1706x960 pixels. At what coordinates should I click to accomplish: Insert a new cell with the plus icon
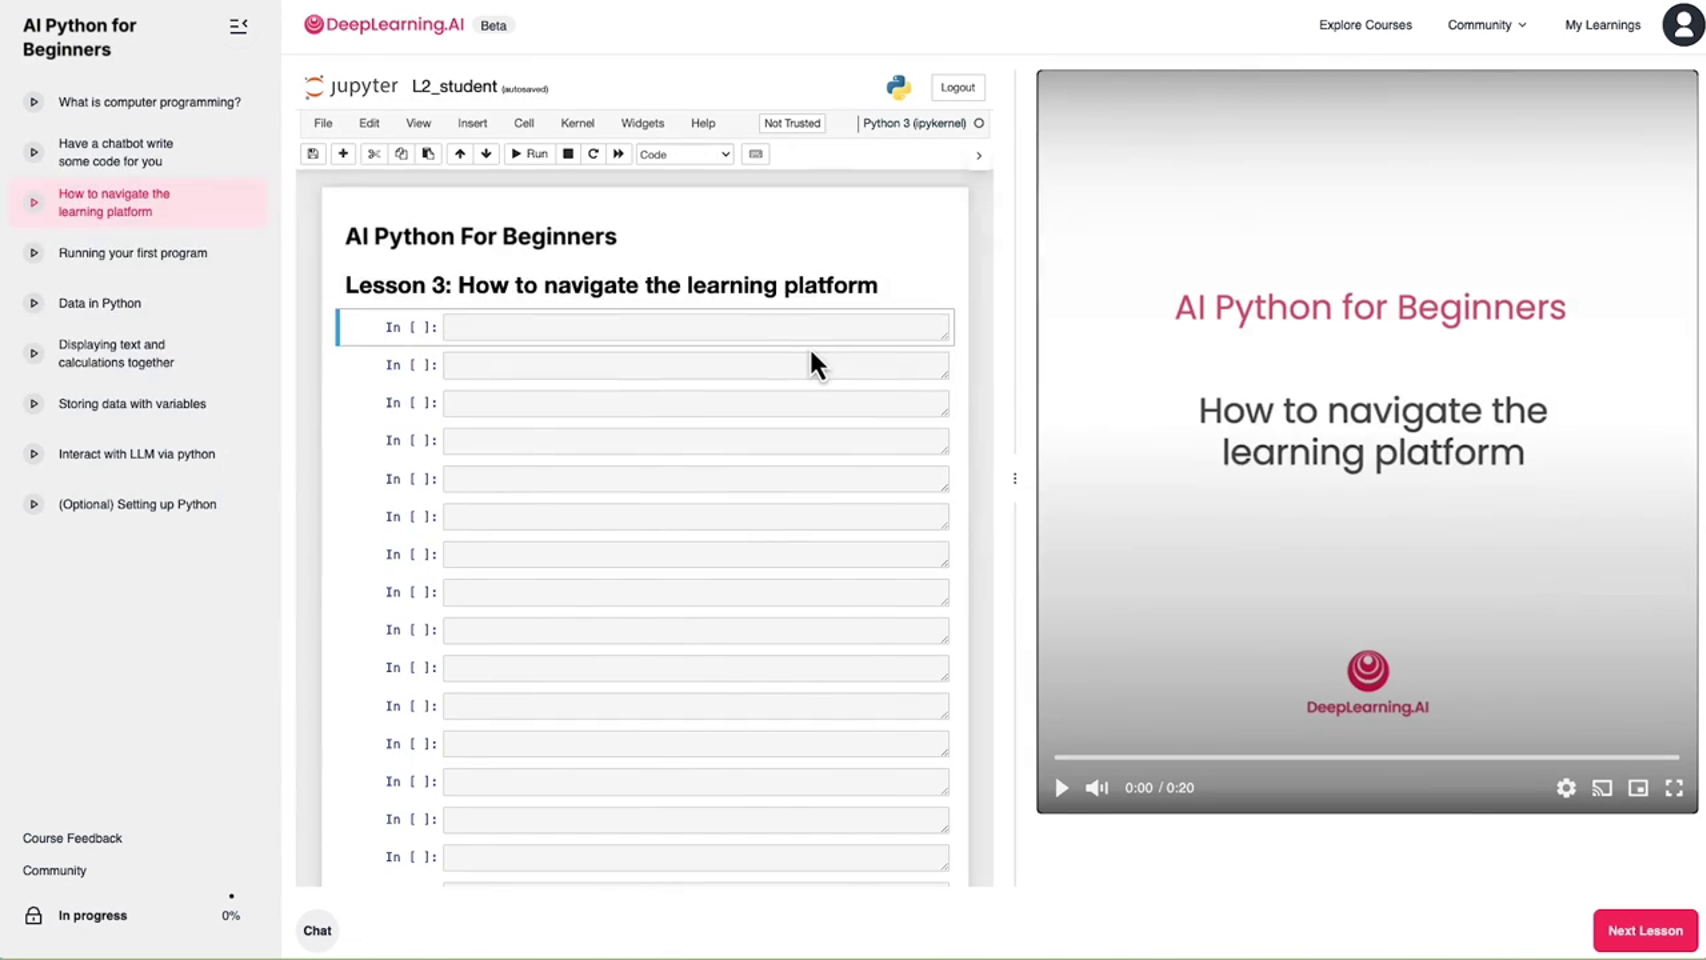[343, 154]
